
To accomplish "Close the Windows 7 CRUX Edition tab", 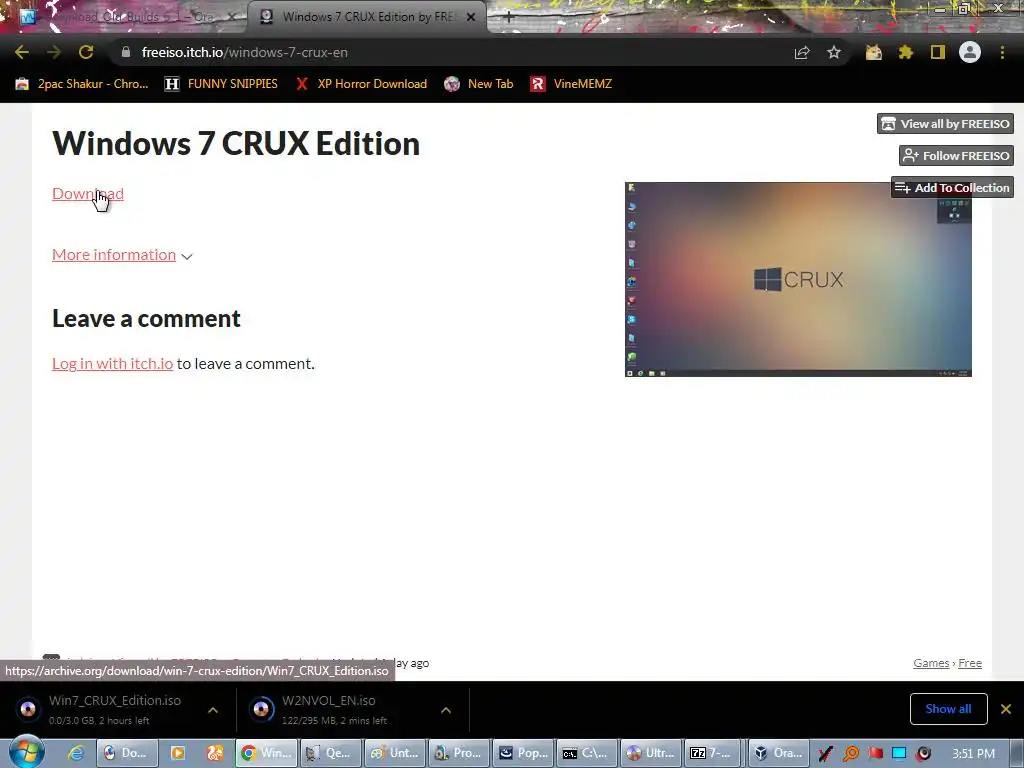I will (x=471, y=17).
